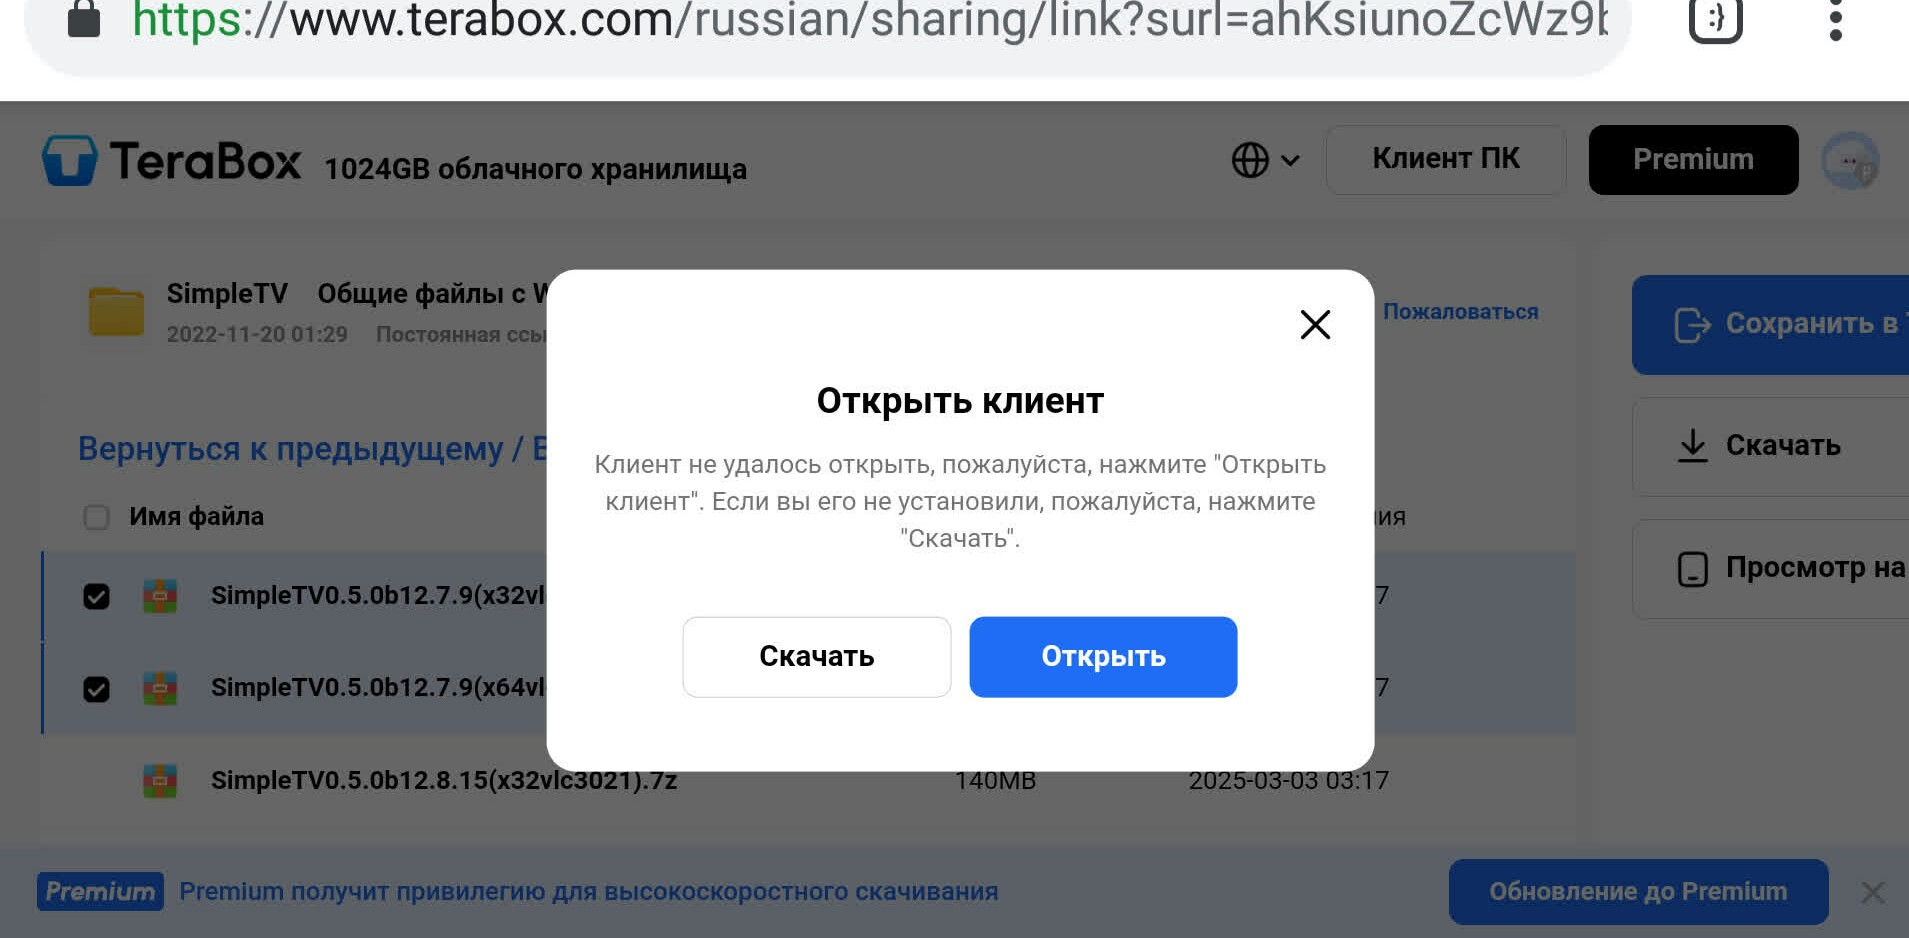This screenshot has height=938, width=1909.
Task: Dismiss the Premium banner with the X
Action: click(x=1872, y=892)
